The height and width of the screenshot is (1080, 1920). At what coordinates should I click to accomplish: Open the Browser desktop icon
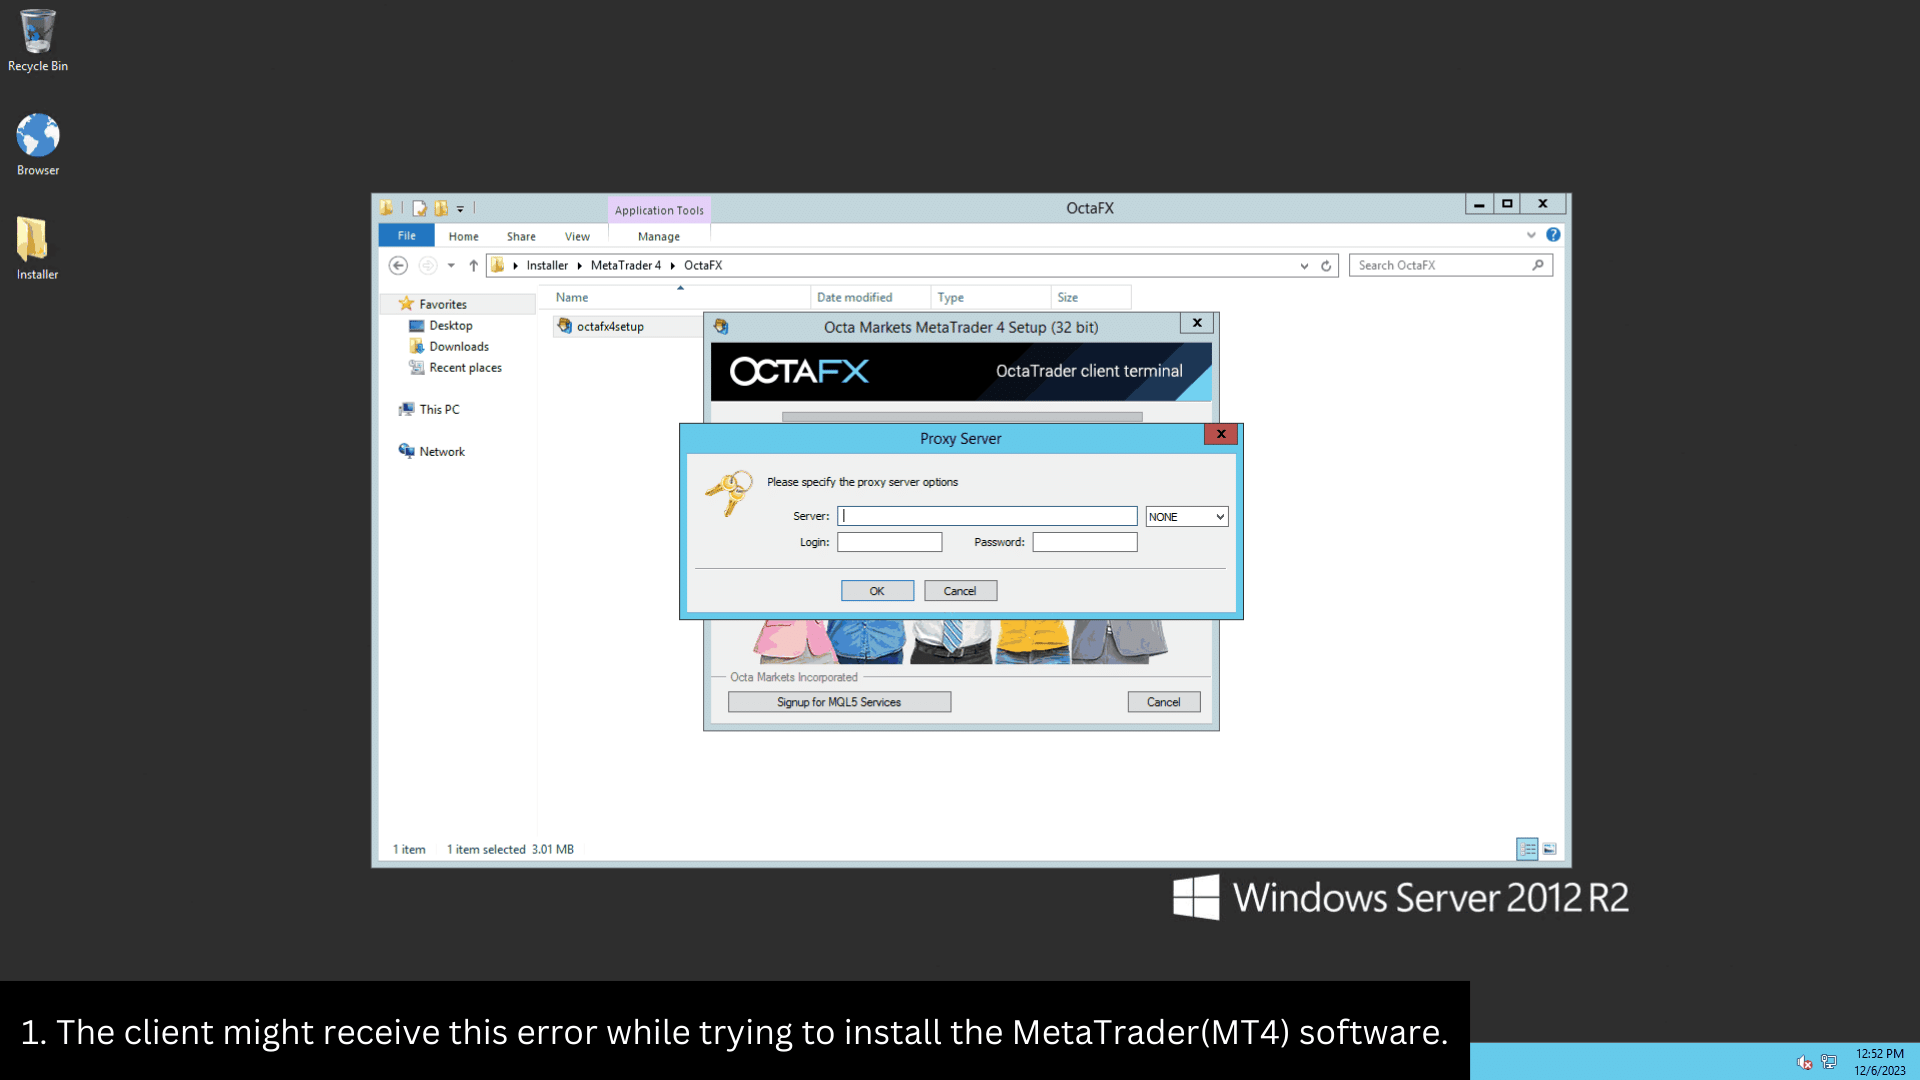tap(38, 144)
